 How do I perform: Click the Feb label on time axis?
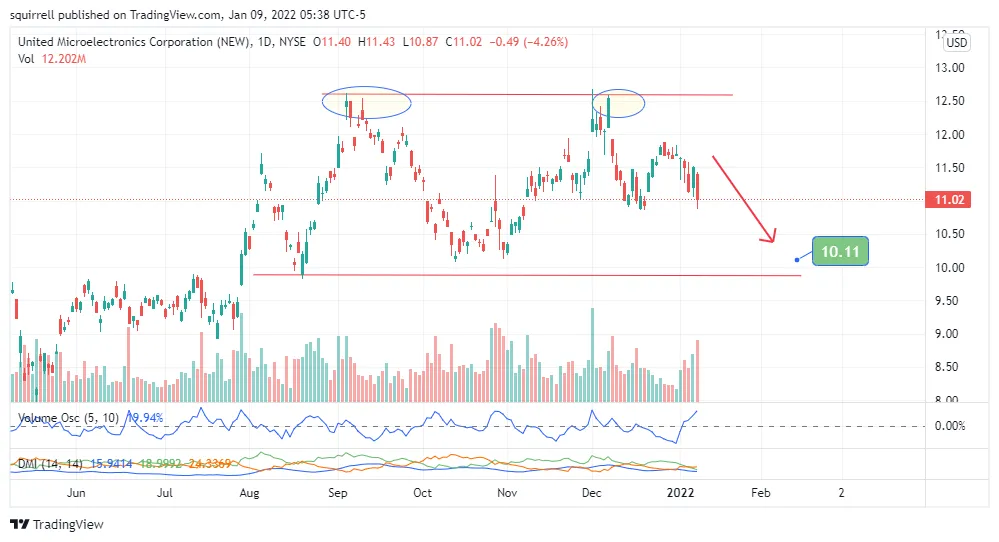coord(761,493)
